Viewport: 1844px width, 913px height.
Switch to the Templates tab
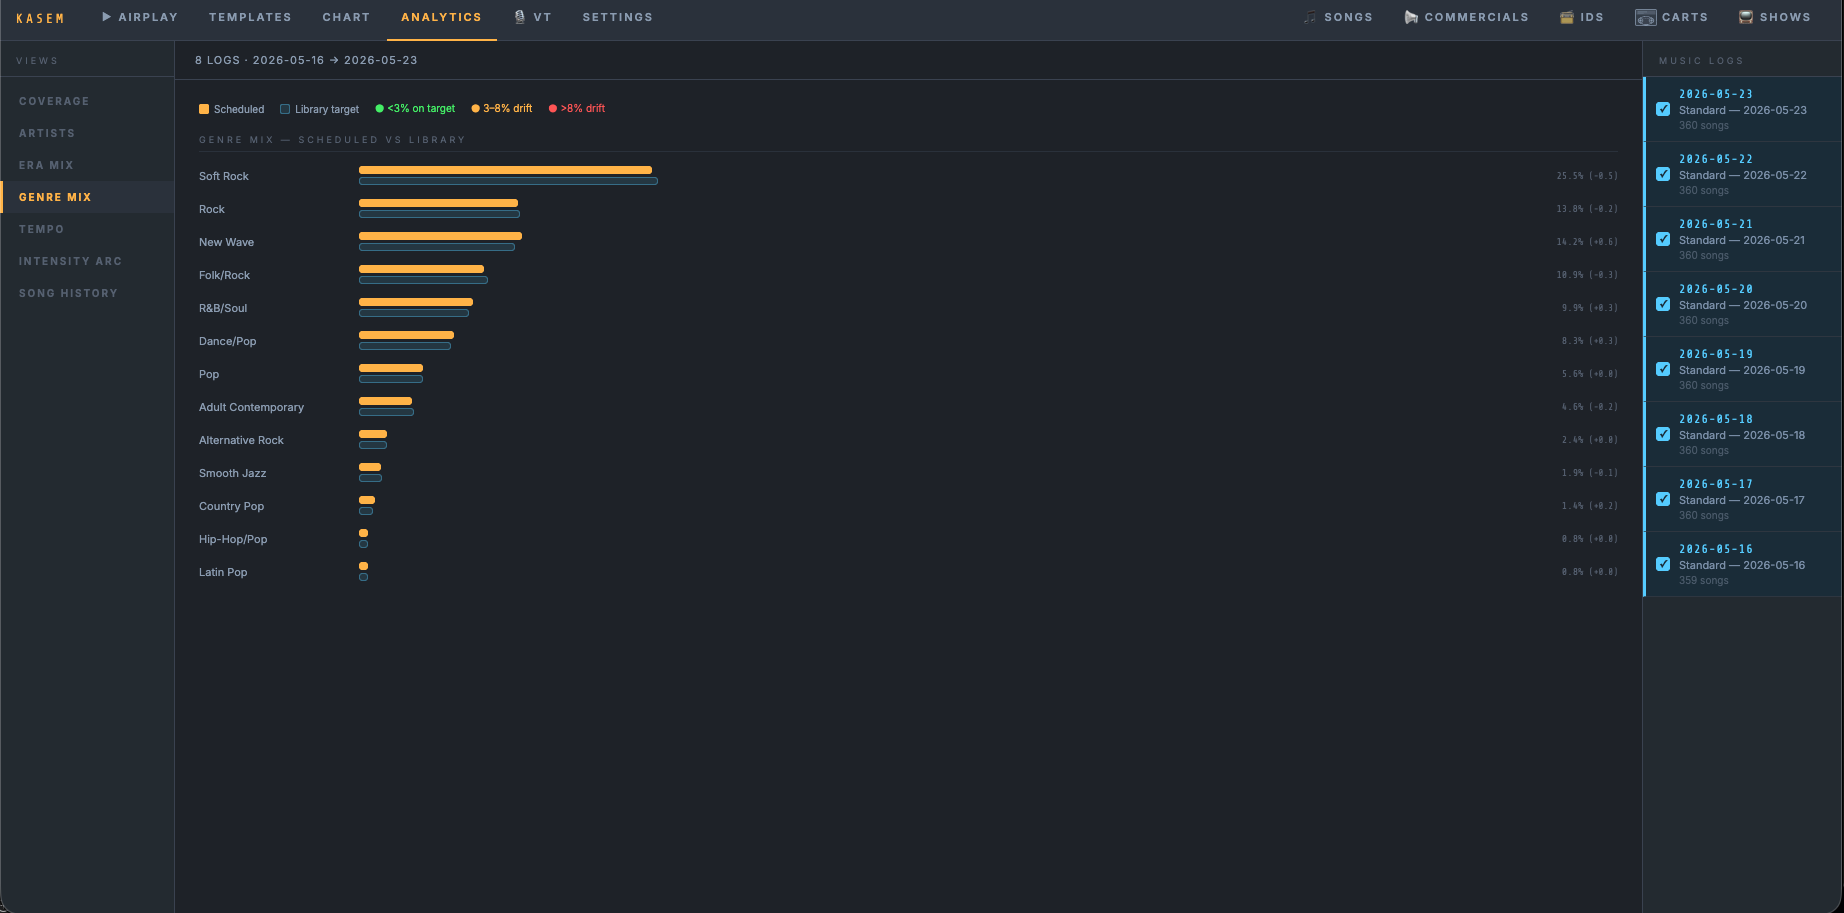pyautogui.click(x=250, y=17)
